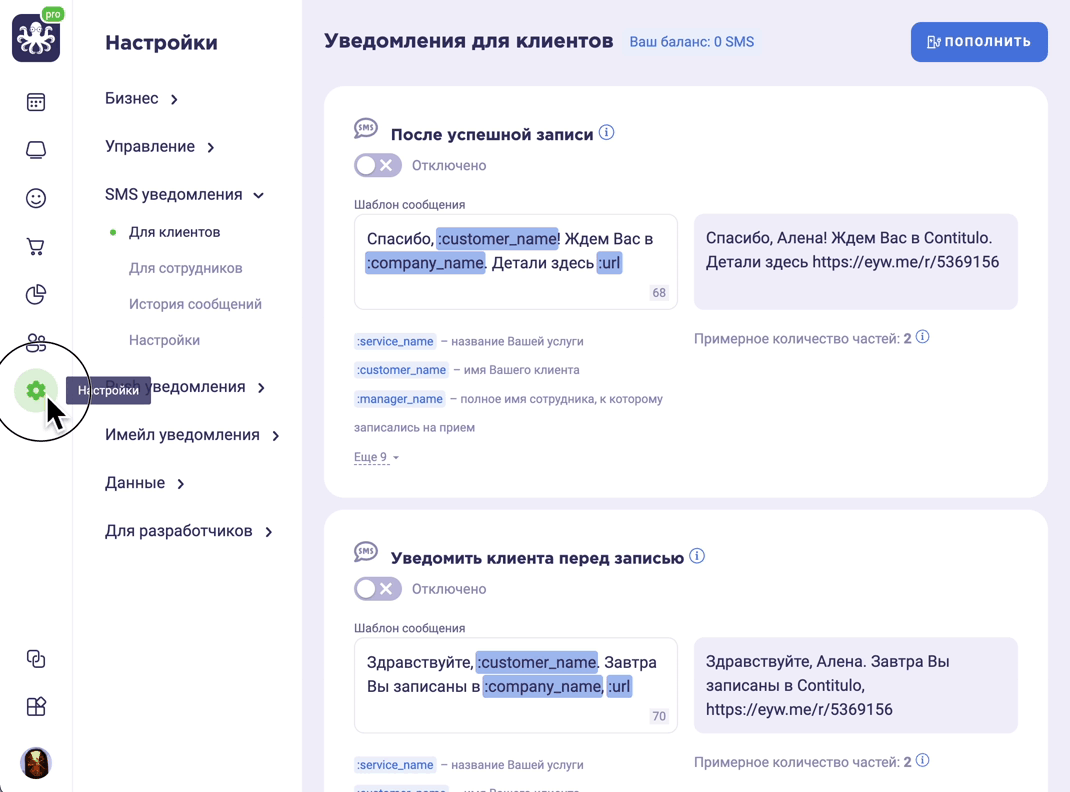
Task: Click SMS bubble icon near Уведомить клиента перед записью
Action: [x=366, y=552]
